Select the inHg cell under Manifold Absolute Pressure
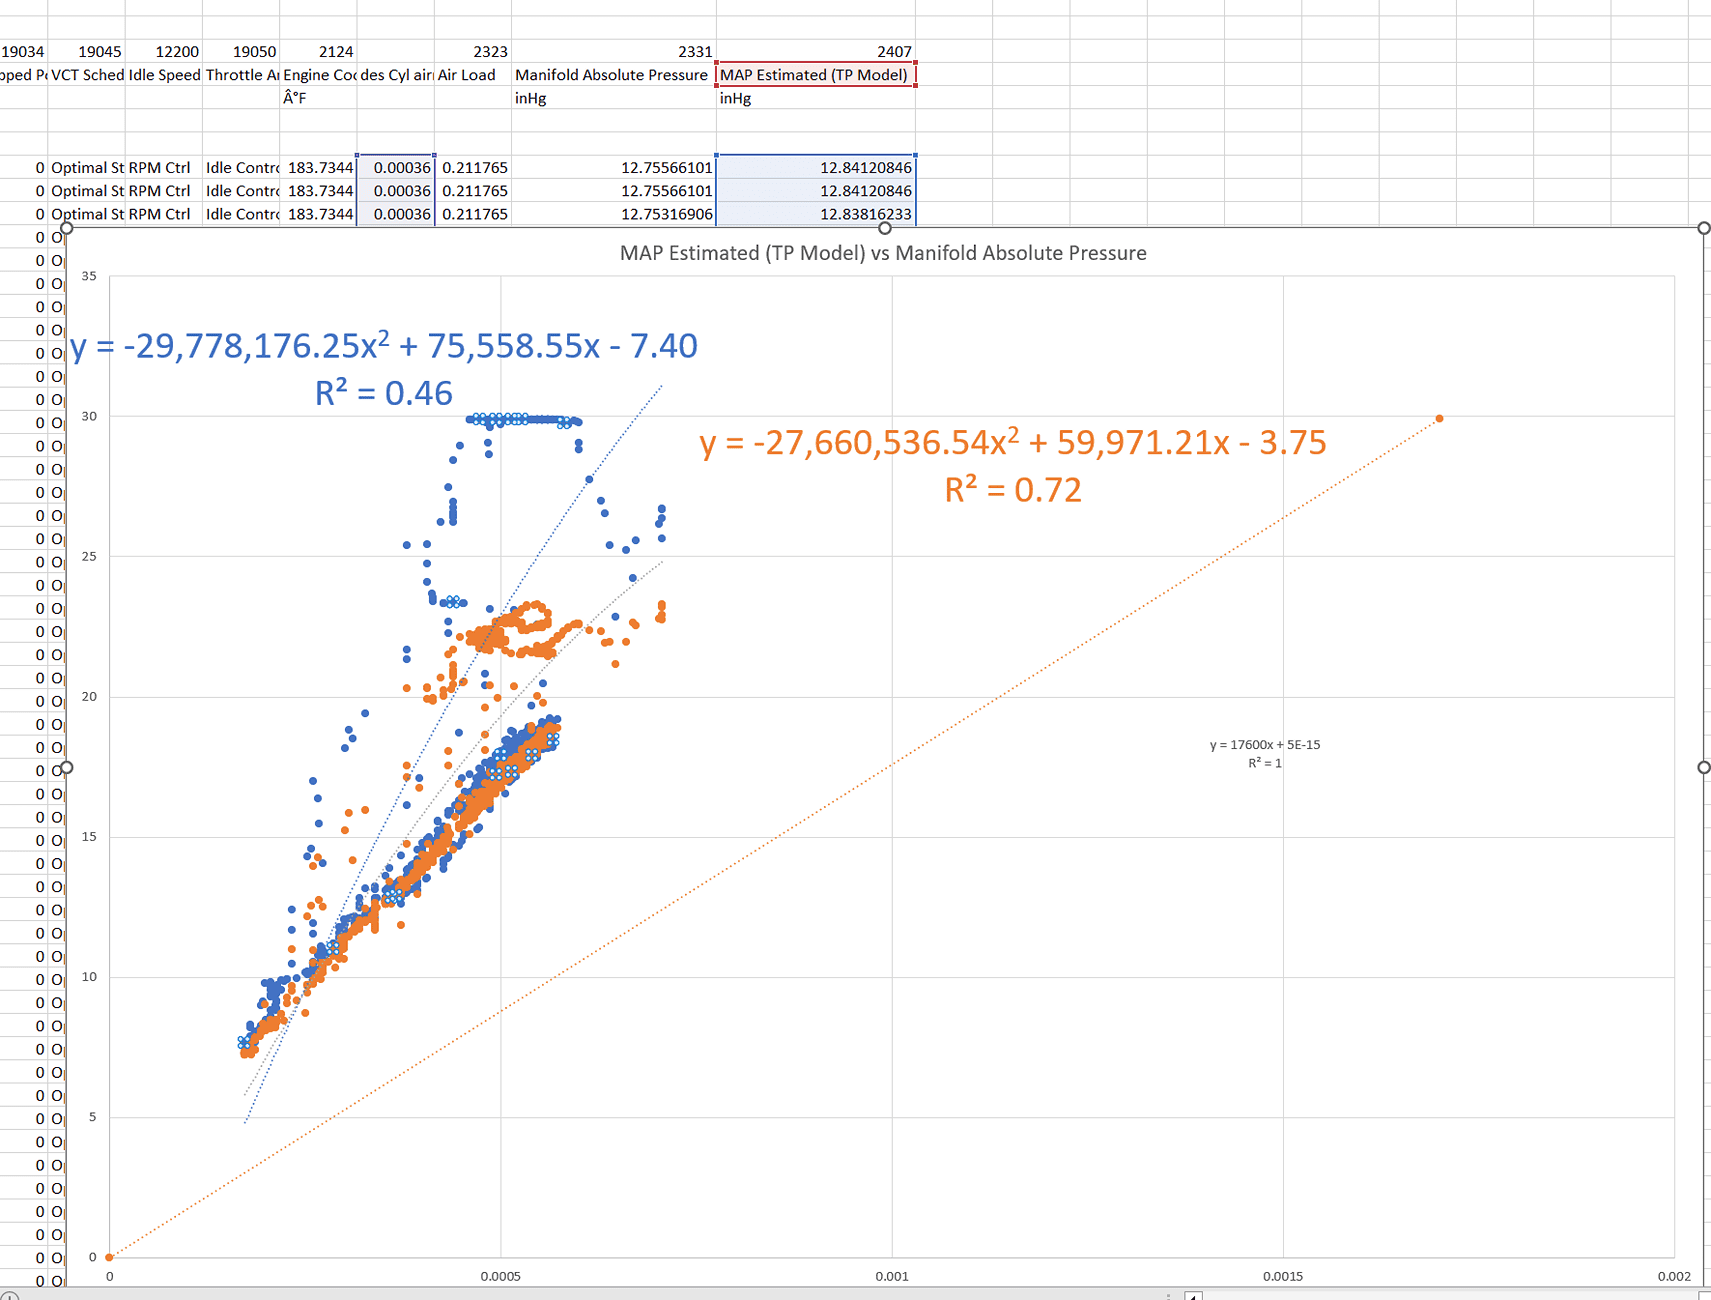Screen dimensions: 1711x1300 [613, 98]
